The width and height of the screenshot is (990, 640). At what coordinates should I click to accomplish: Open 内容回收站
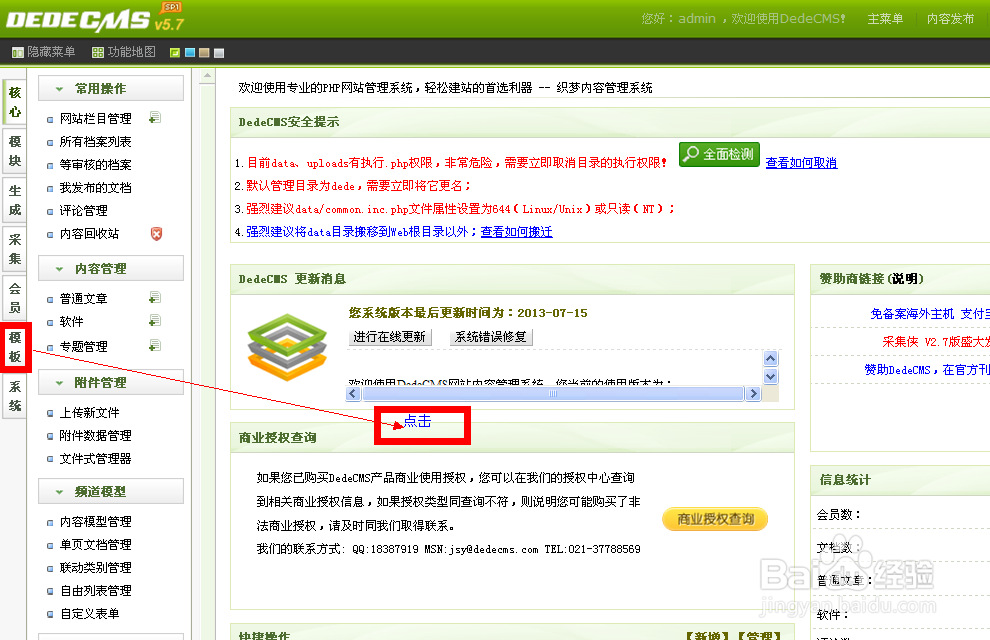coord(89,234)
